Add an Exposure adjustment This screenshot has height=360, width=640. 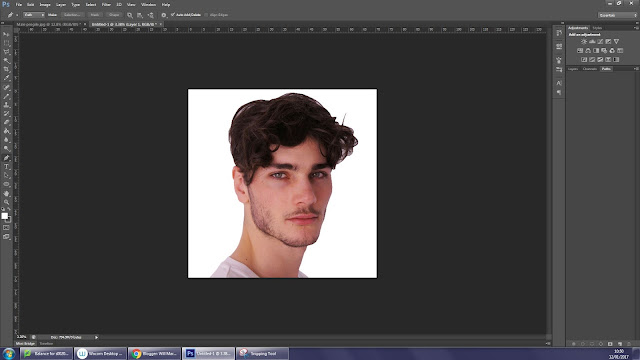(x=608, y=42)
